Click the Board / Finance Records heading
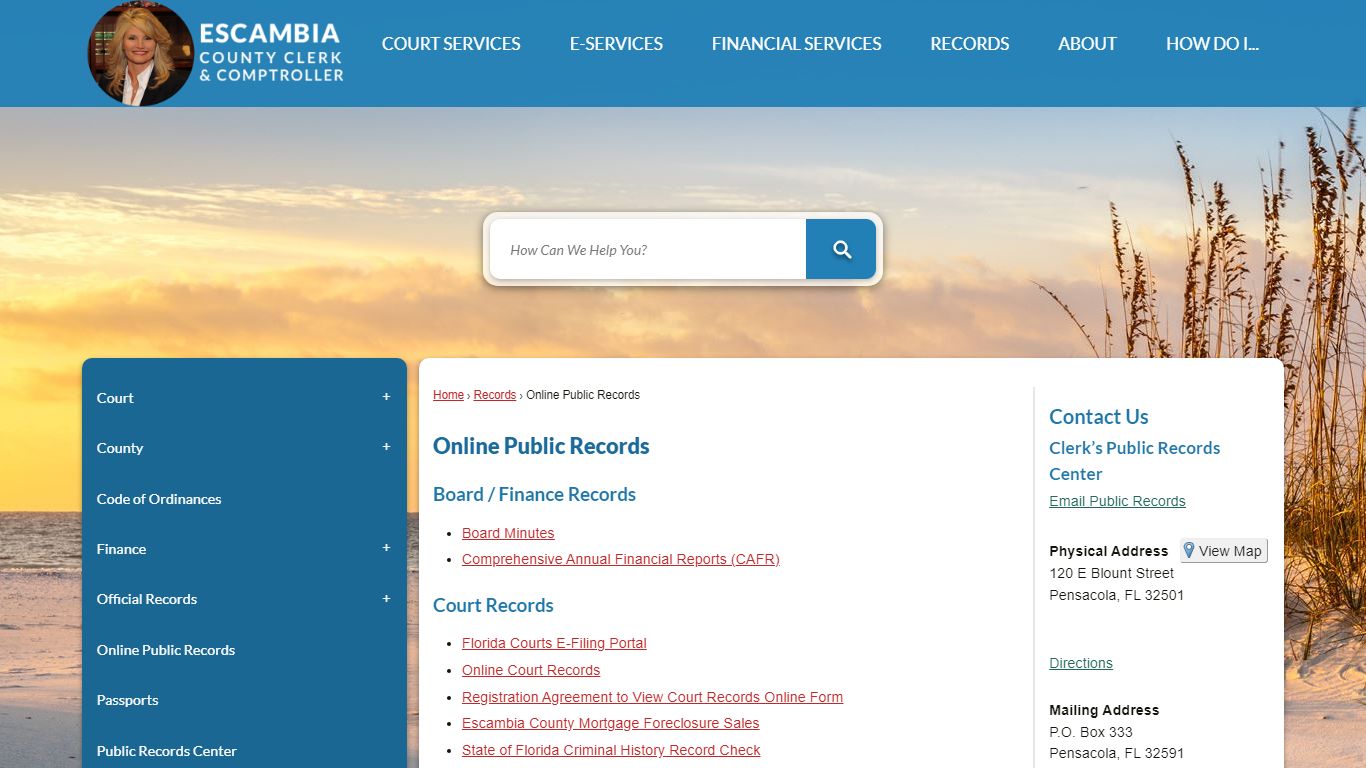The image size is (1366, 768). pos(534,494)
